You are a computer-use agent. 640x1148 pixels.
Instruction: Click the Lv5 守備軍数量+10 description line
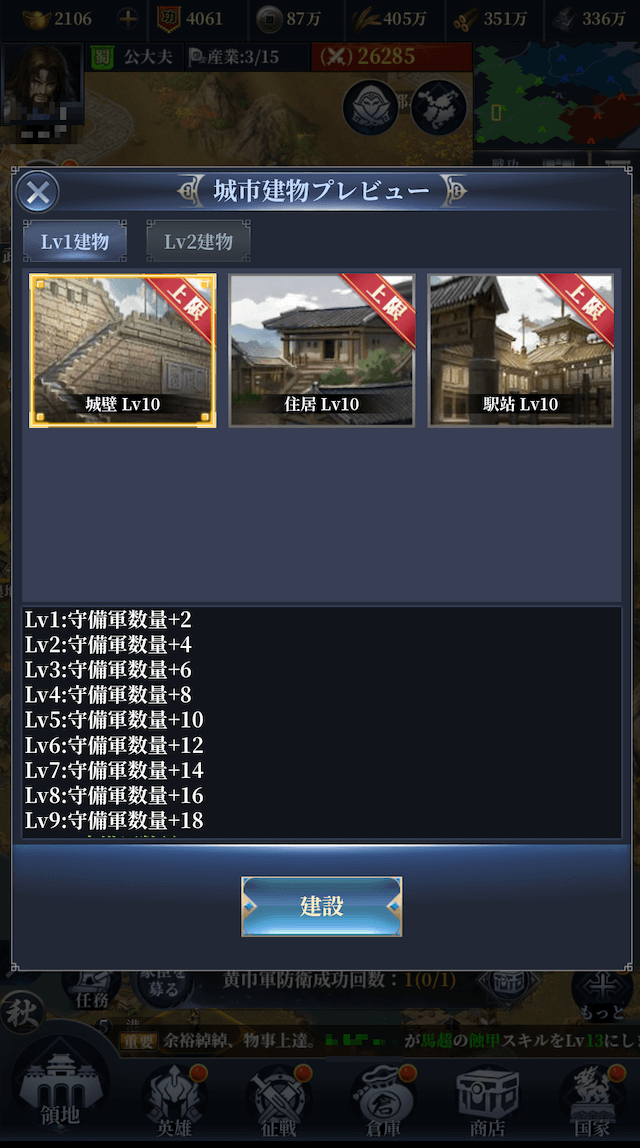tap(114, 720)
